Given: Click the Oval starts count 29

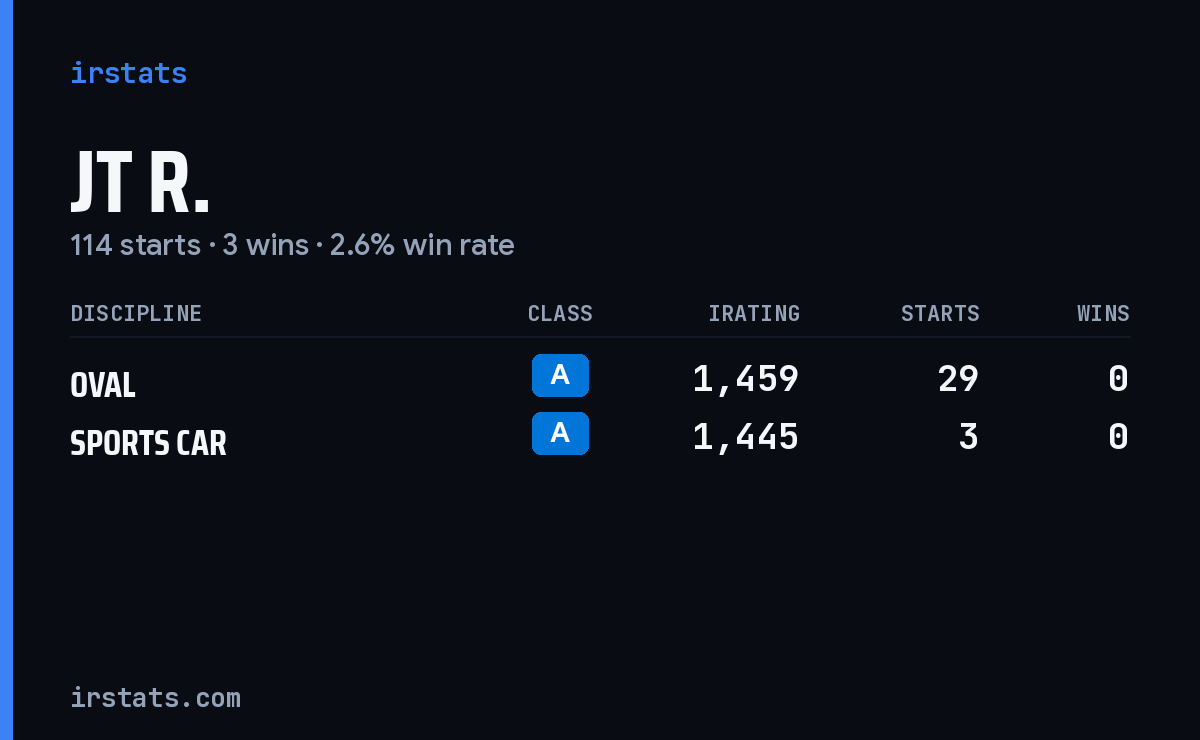Looking at the screenshot, I should point(958,379).
